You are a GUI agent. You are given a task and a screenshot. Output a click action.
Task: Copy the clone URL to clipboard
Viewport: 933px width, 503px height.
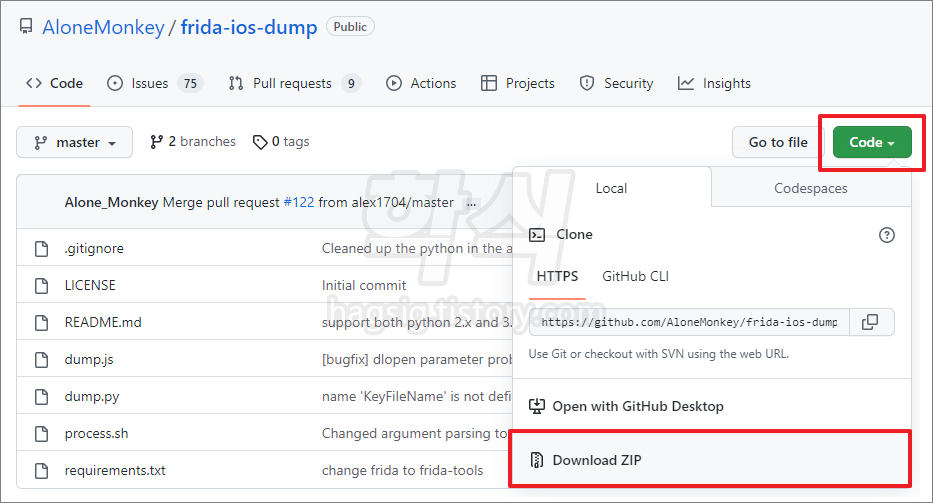[x=871, y=322]
